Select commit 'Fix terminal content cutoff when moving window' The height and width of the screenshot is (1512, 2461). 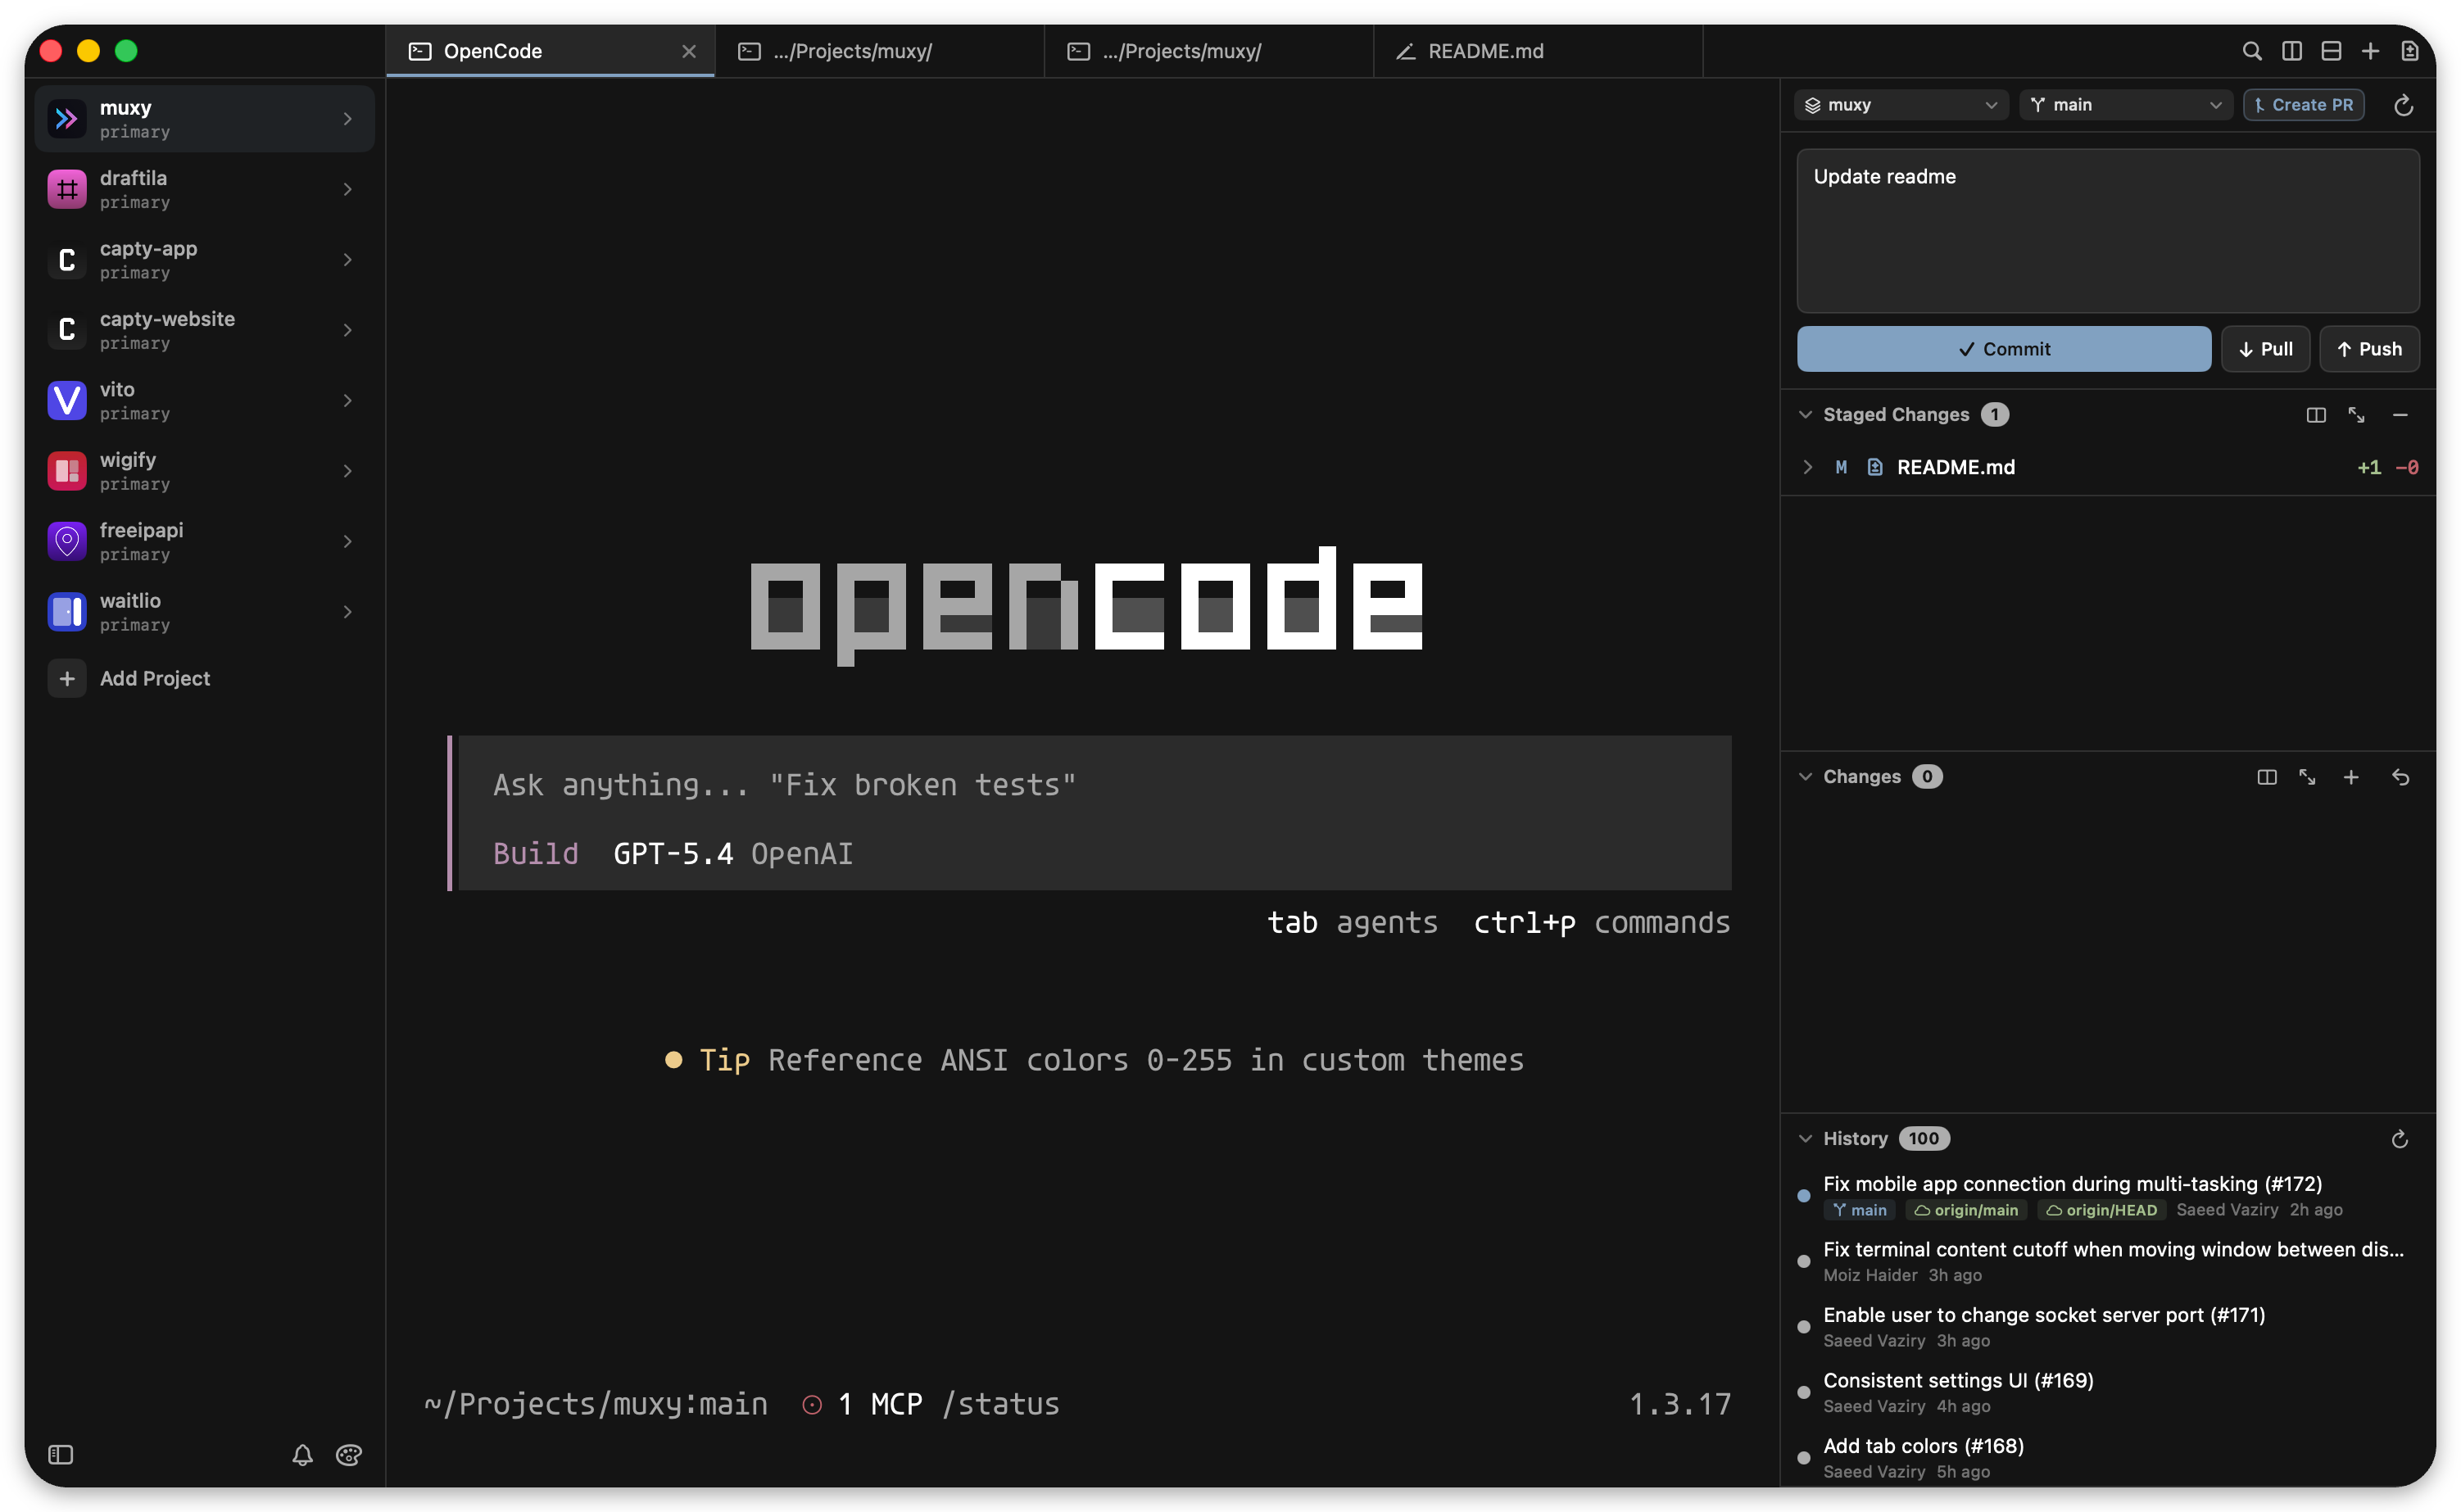click(2107, 1261)
